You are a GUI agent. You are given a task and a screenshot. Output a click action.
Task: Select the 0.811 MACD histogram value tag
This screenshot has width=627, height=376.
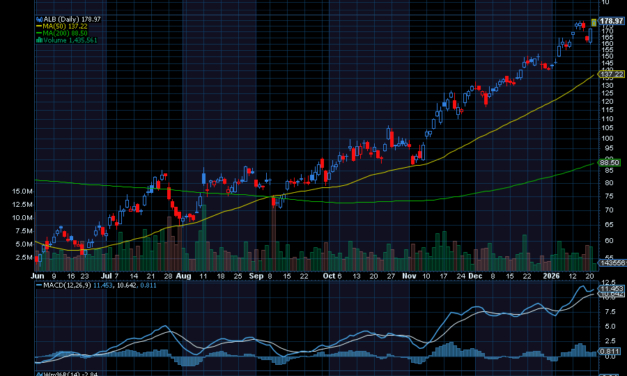tap(610, 352)
